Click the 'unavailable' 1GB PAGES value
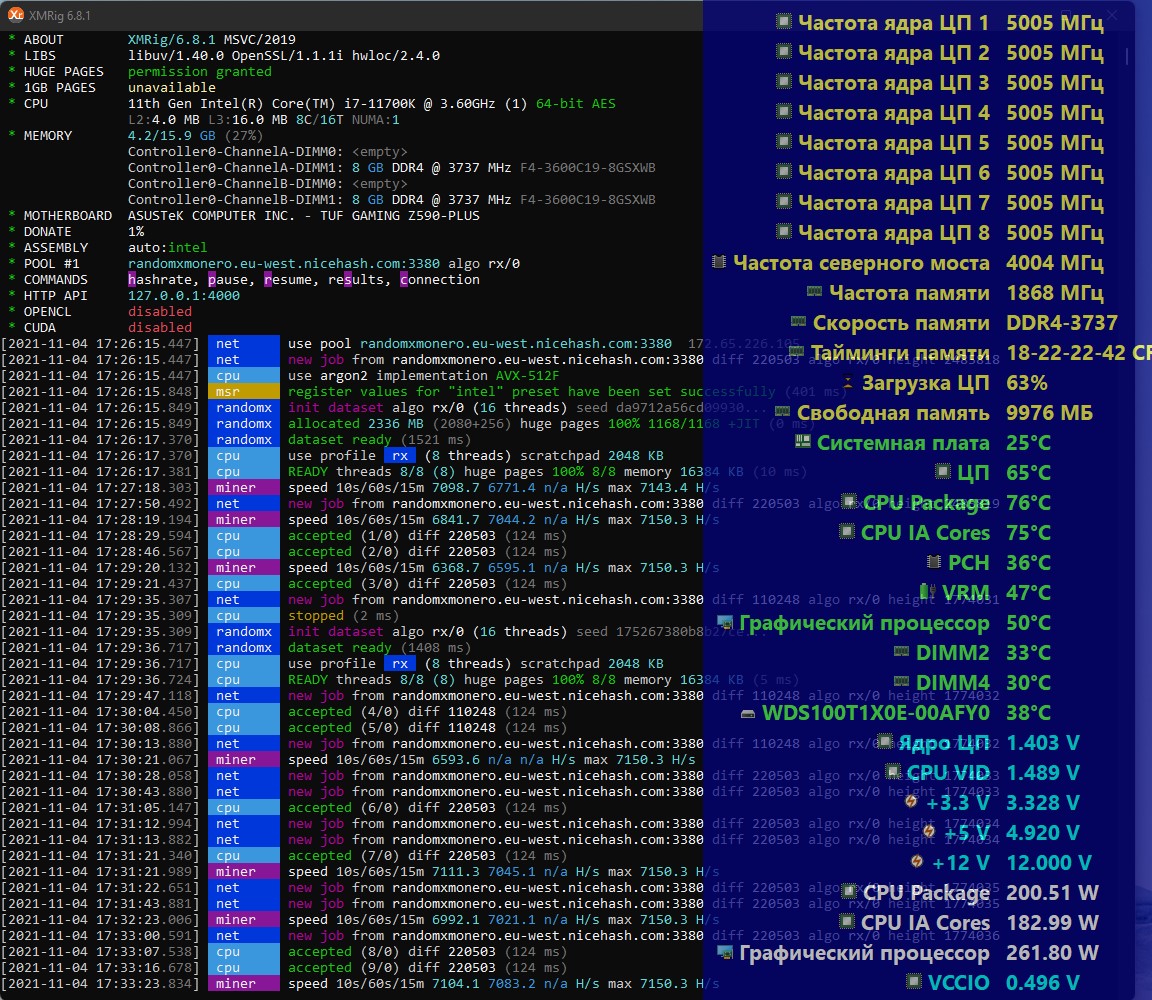 (172, 87)
